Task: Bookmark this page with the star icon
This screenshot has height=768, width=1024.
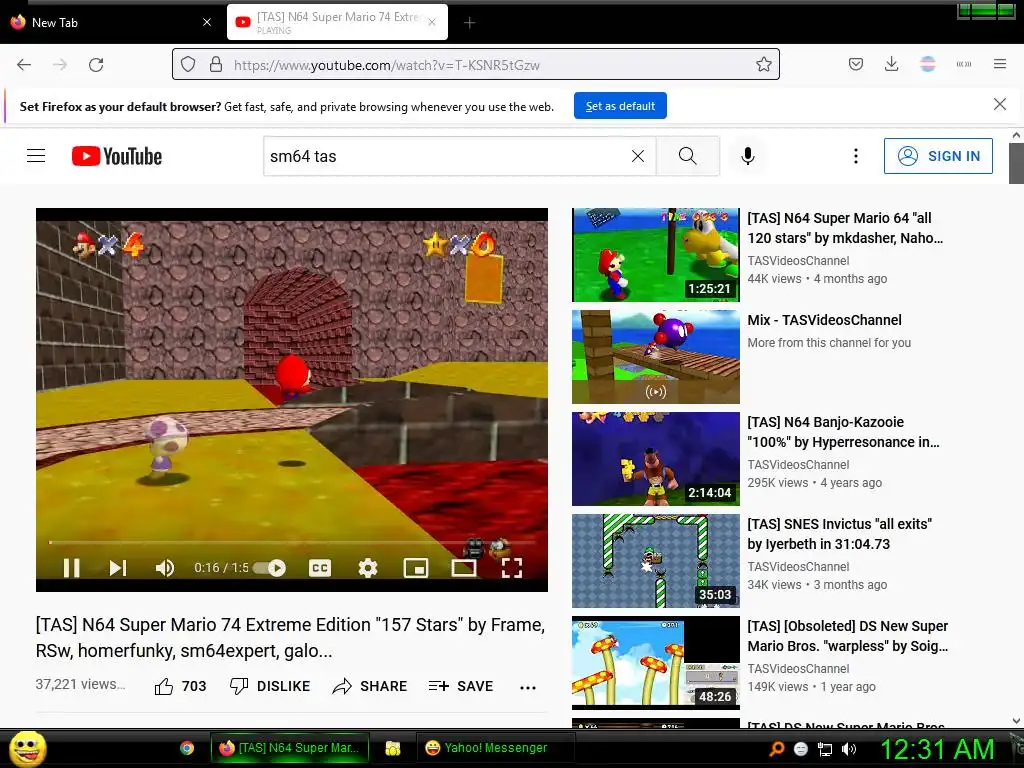Action: pos(763,64)
